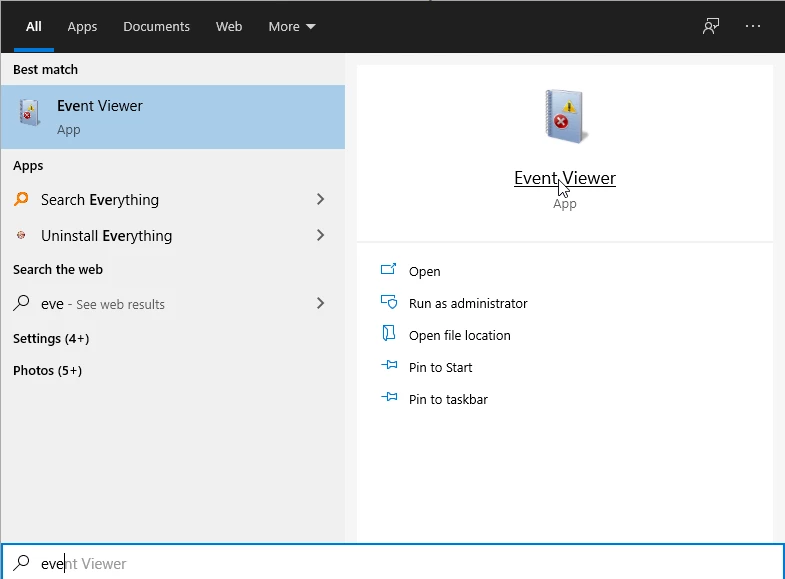Click the Open action icon
Image resolution: width=785 pixels, height=579 pixels.
point(388,270)
